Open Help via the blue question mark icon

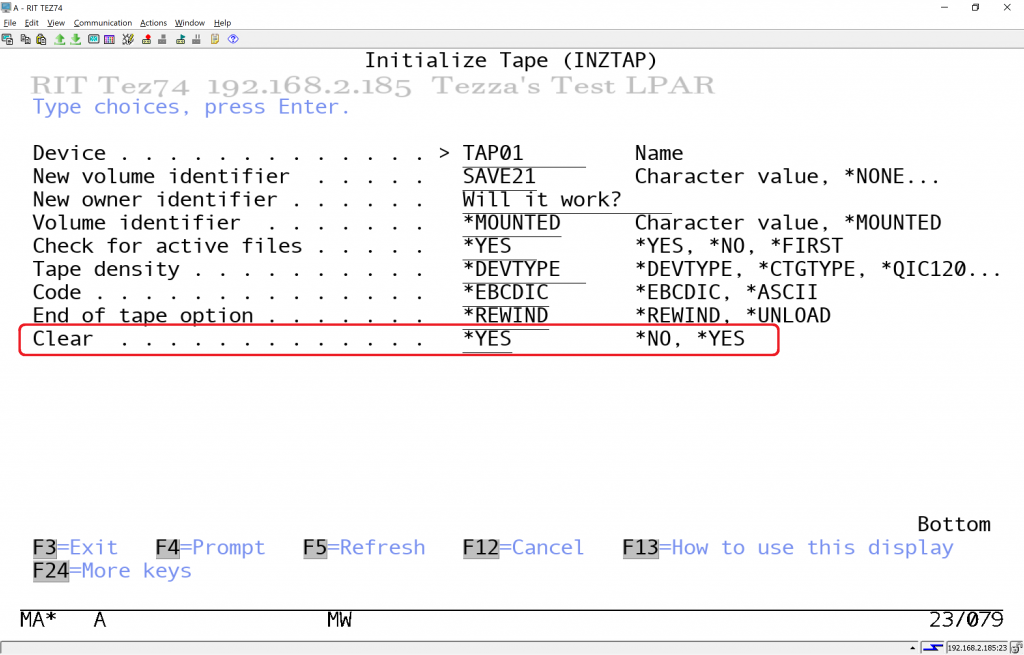pos(233,40)
